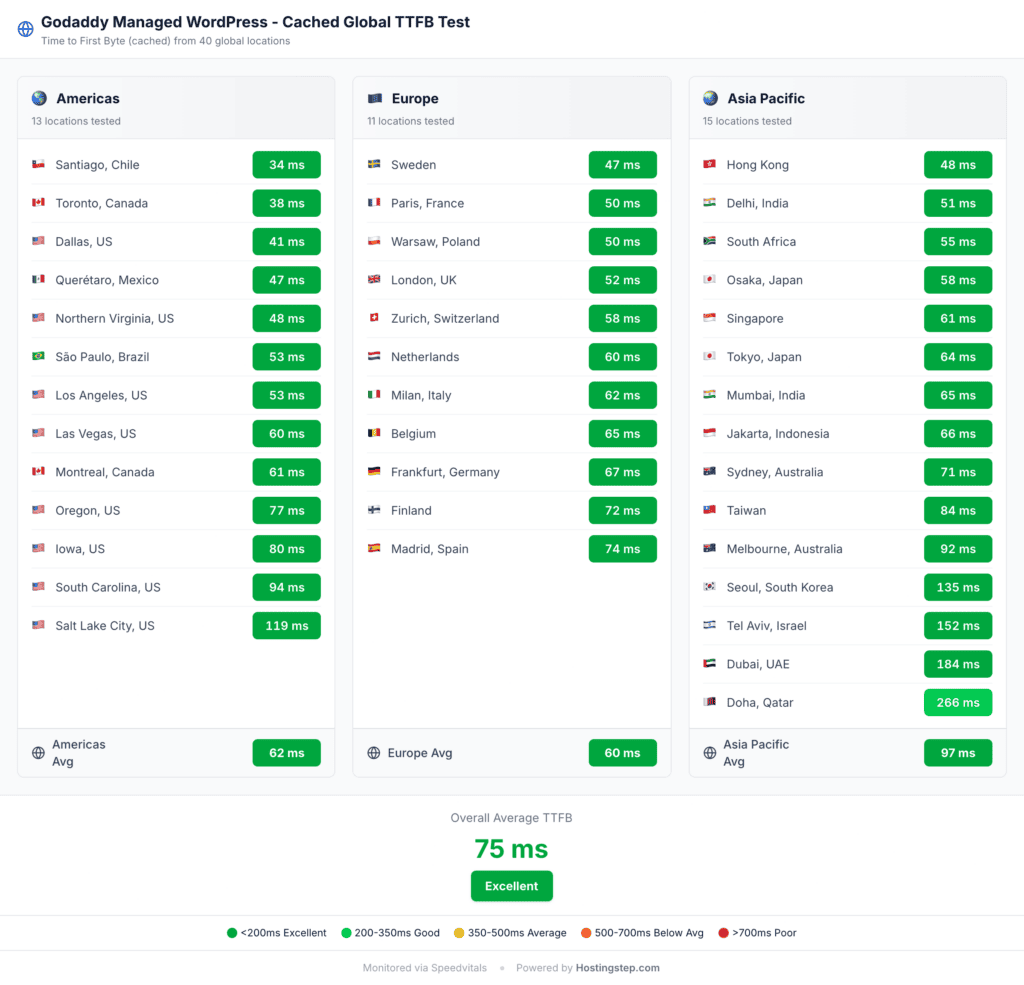1024x985 pixels.
Task: Click the Europe EU flag icon
Action: [x=375, y=98]
